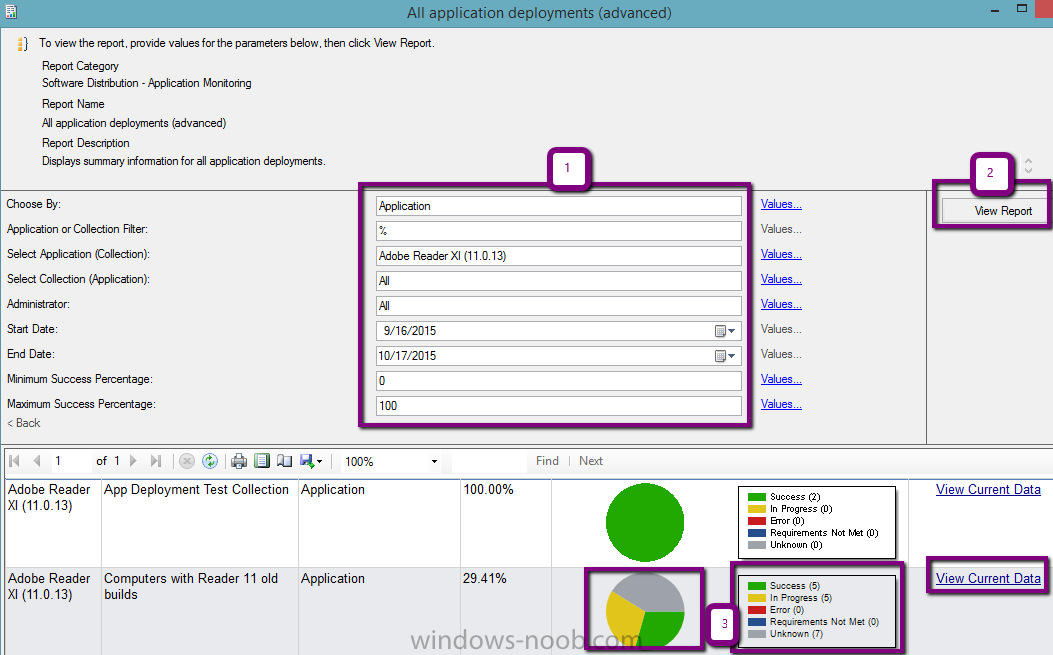The width and height of the screenshot is (1053, 655).
Task: Click the 29.41% success value
Action: point(484,578)
